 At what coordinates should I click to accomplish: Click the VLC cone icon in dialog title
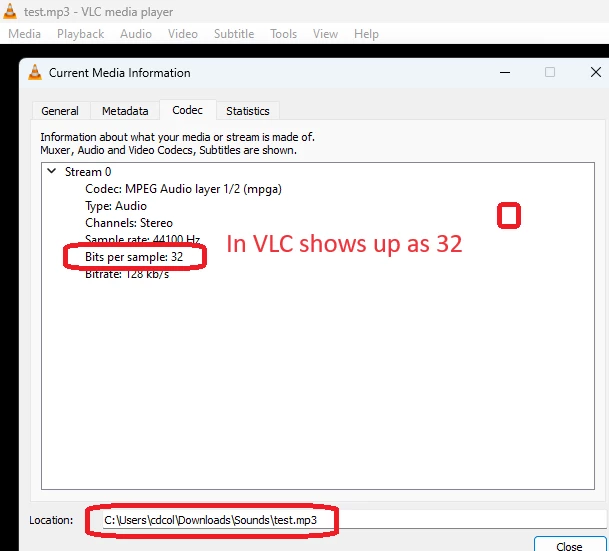tap(35, 72)
